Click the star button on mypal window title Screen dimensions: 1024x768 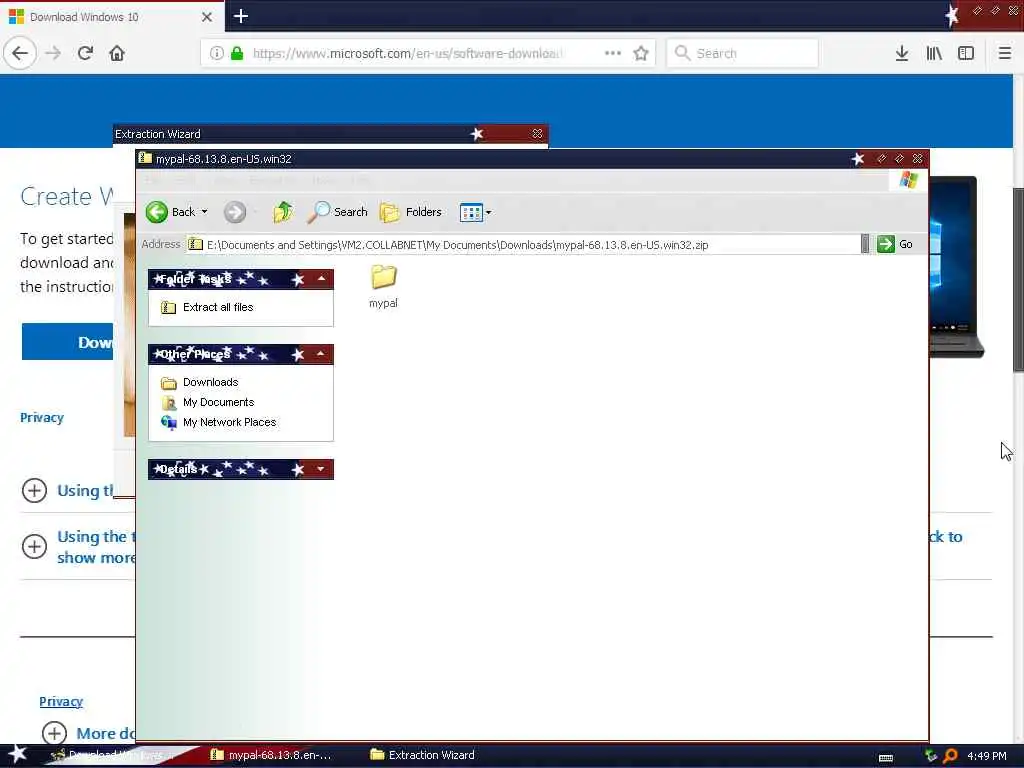(x=858, y=159)
